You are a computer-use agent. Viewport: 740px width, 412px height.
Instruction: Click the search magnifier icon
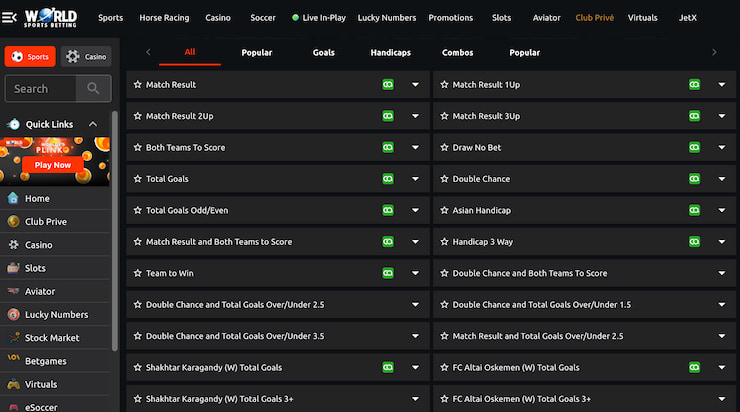pos(93,88)
